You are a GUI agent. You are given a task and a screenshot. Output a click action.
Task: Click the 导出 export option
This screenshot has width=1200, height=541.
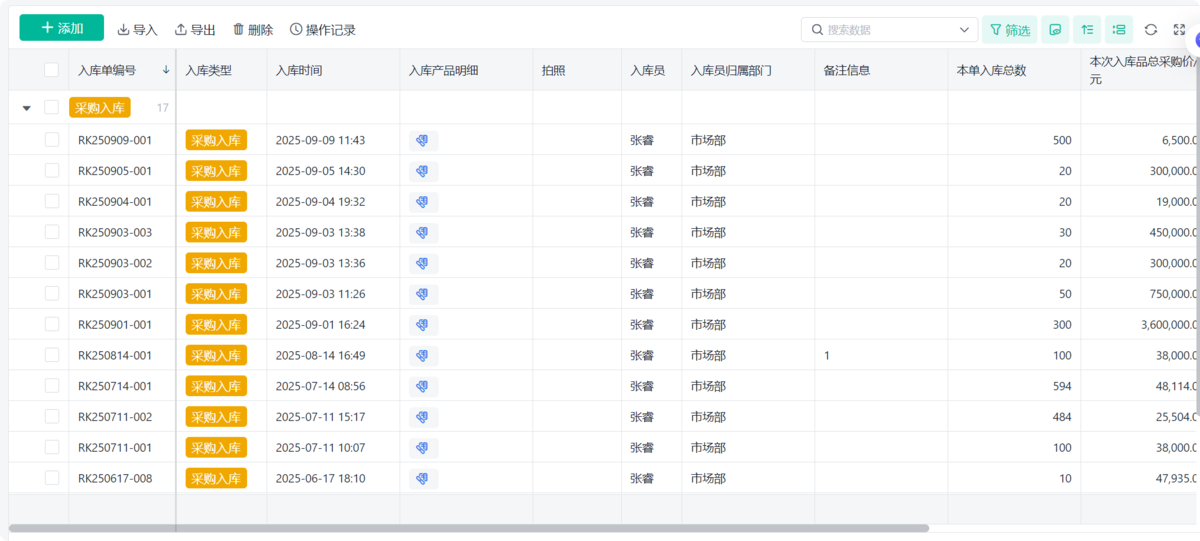click(x=195, y=30)
